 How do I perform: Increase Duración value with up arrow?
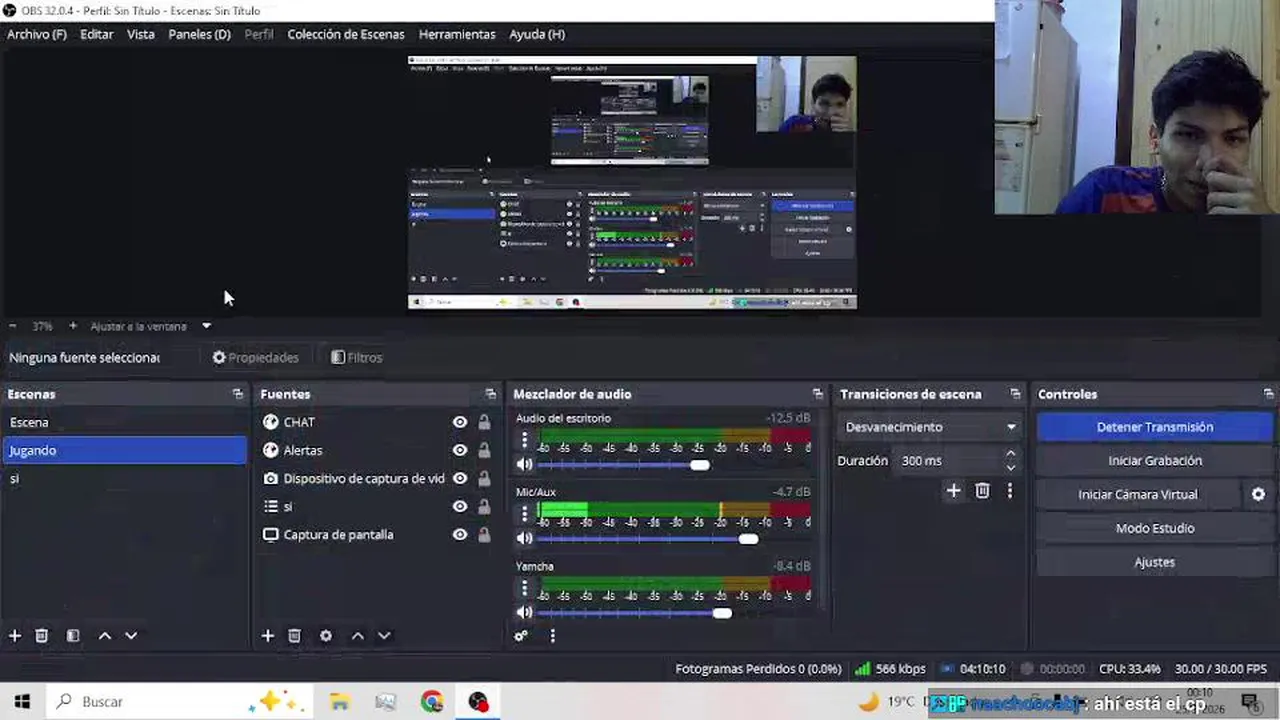[1010, 455]
